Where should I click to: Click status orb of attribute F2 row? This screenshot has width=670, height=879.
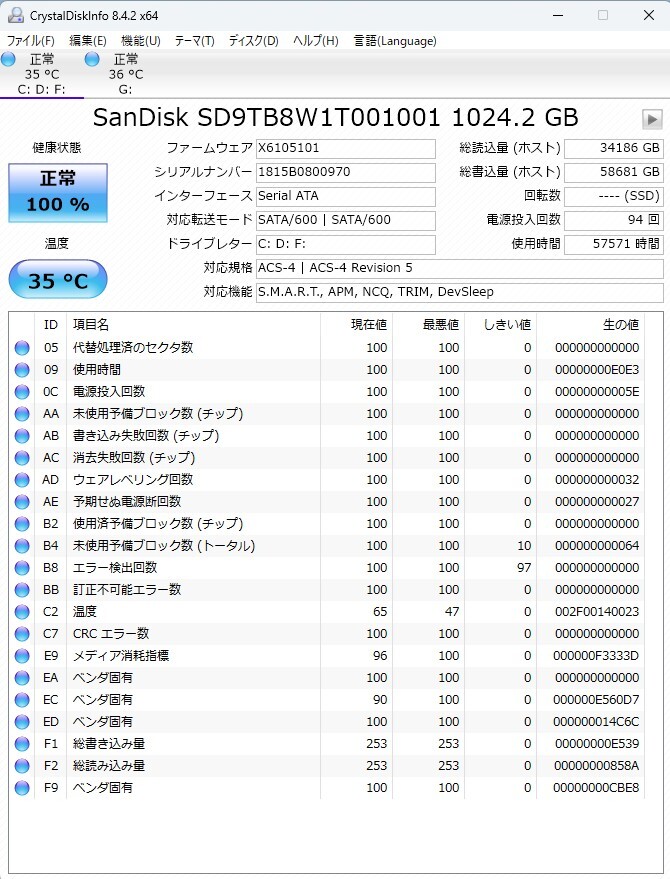[x=22, y=766]
